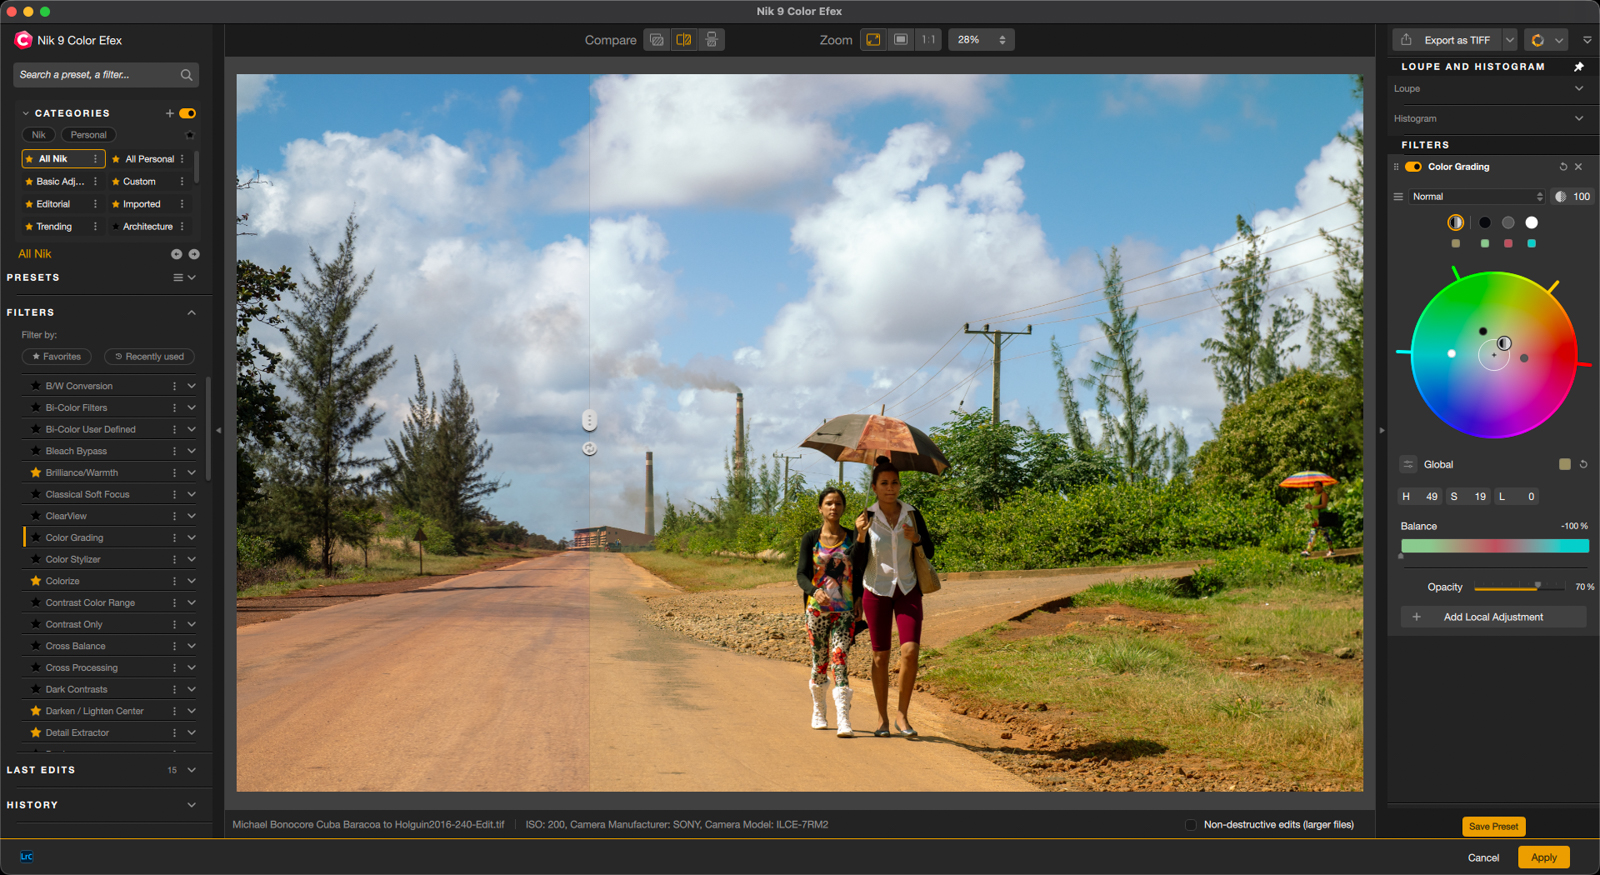Open options dots for Bleach Bypass filter
The width and height of the screenshot is (1600, 875).
click(x=174, y=451)
